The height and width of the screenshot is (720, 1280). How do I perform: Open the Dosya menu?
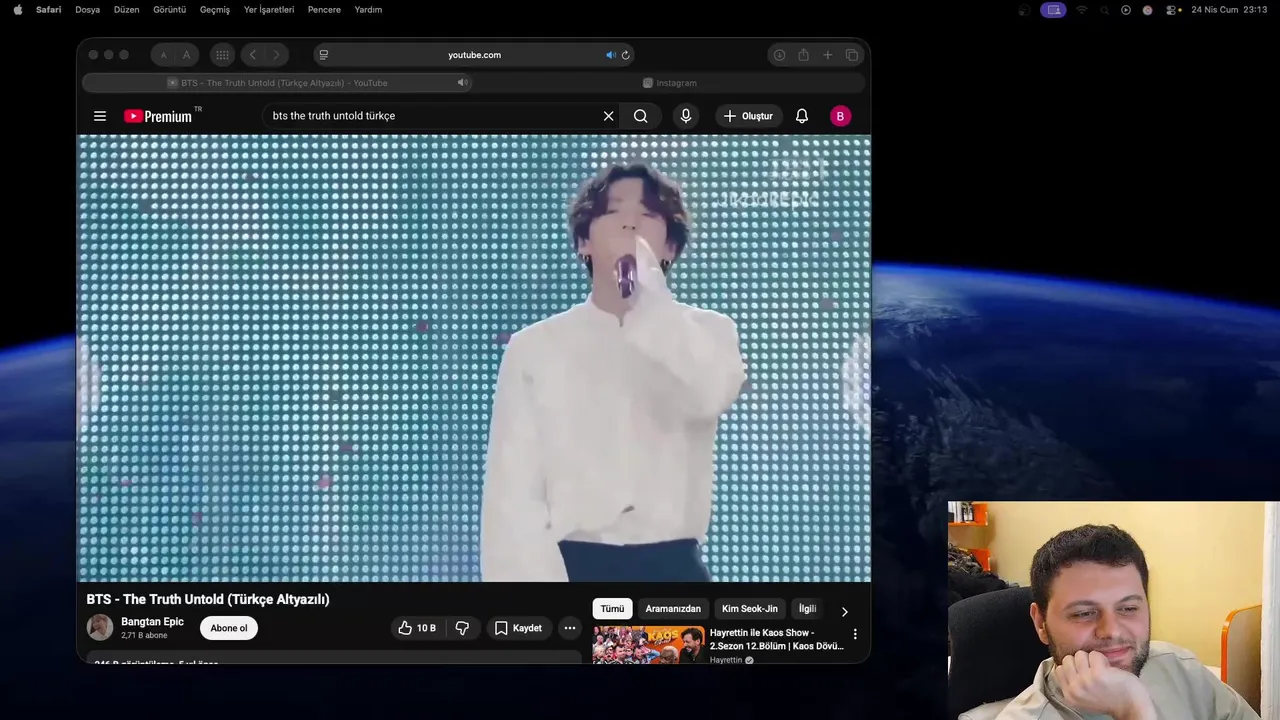point(87,10)
